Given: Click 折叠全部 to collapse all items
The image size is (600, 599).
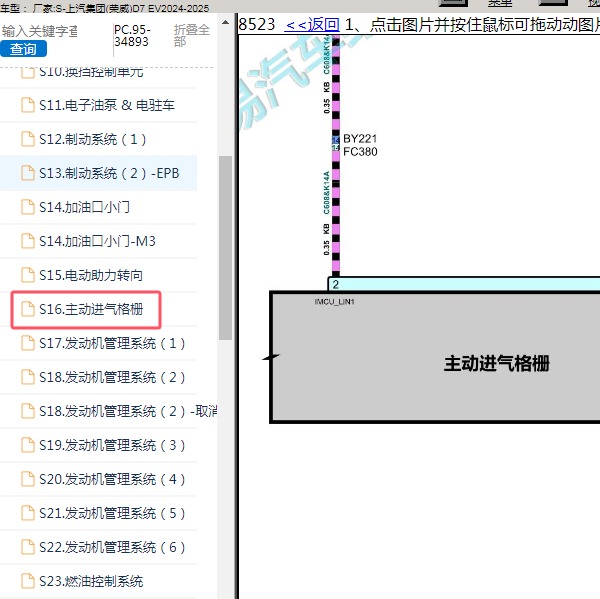Looking at the screenshot, I should coord(192,35).
